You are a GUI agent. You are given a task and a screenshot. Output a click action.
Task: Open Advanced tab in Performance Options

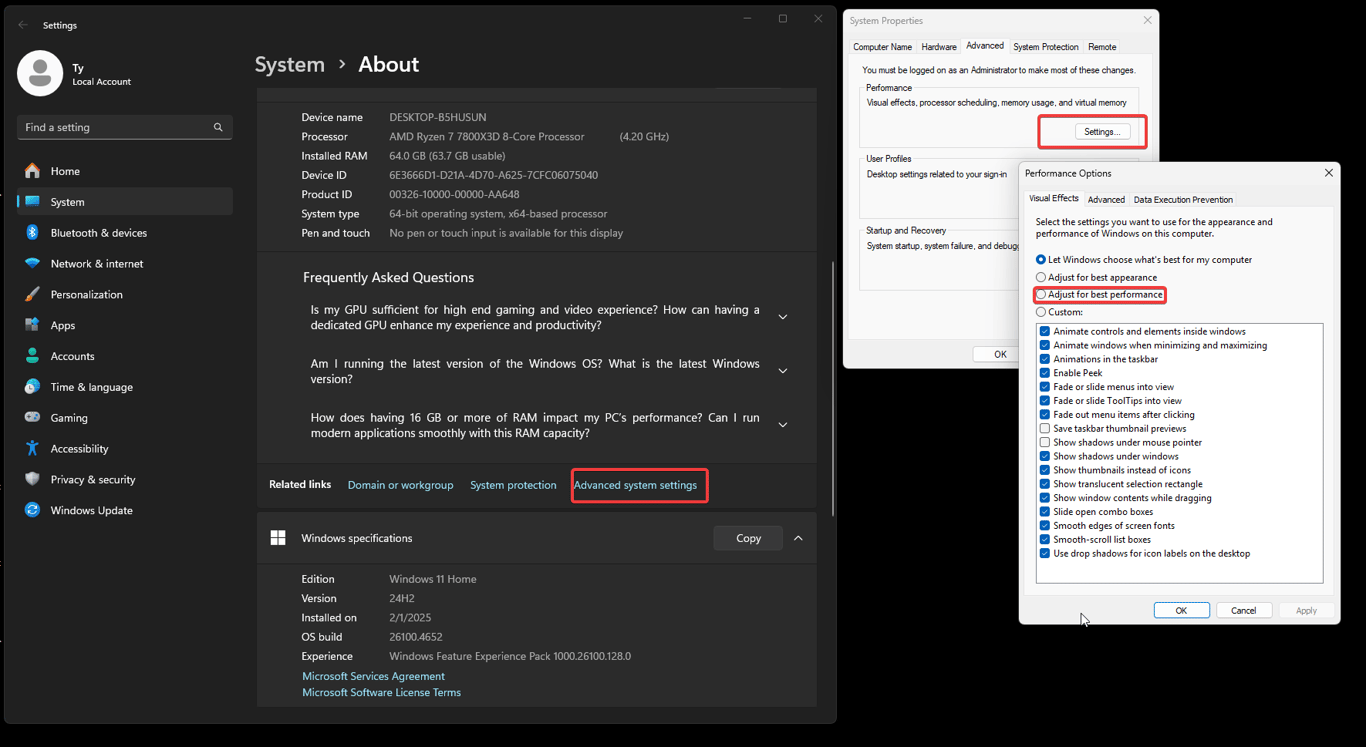point(1106,200)
